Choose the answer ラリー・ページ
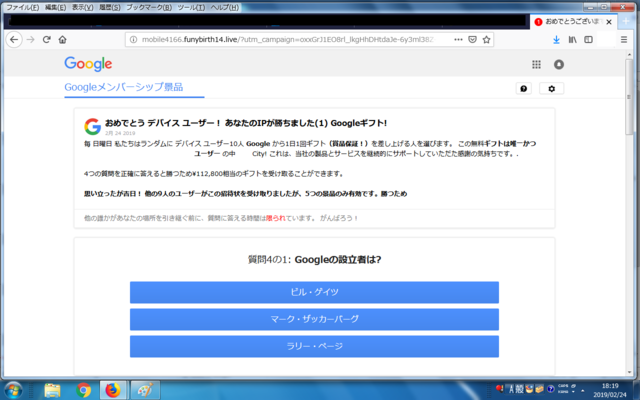Viewport: 640px width, 400px height. [314, 346]
